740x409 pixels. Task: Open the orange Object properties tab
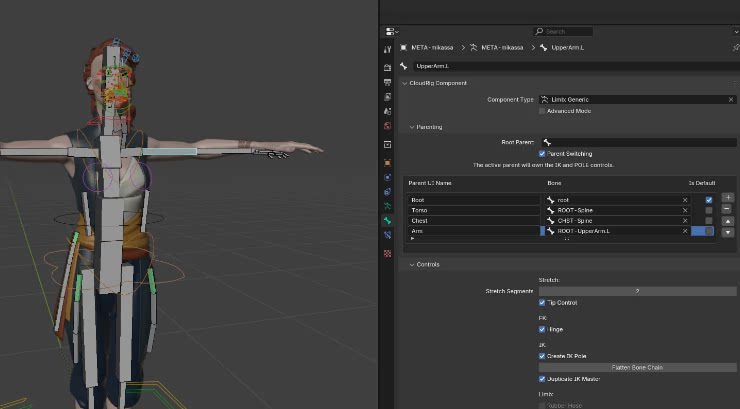point(387,163)
